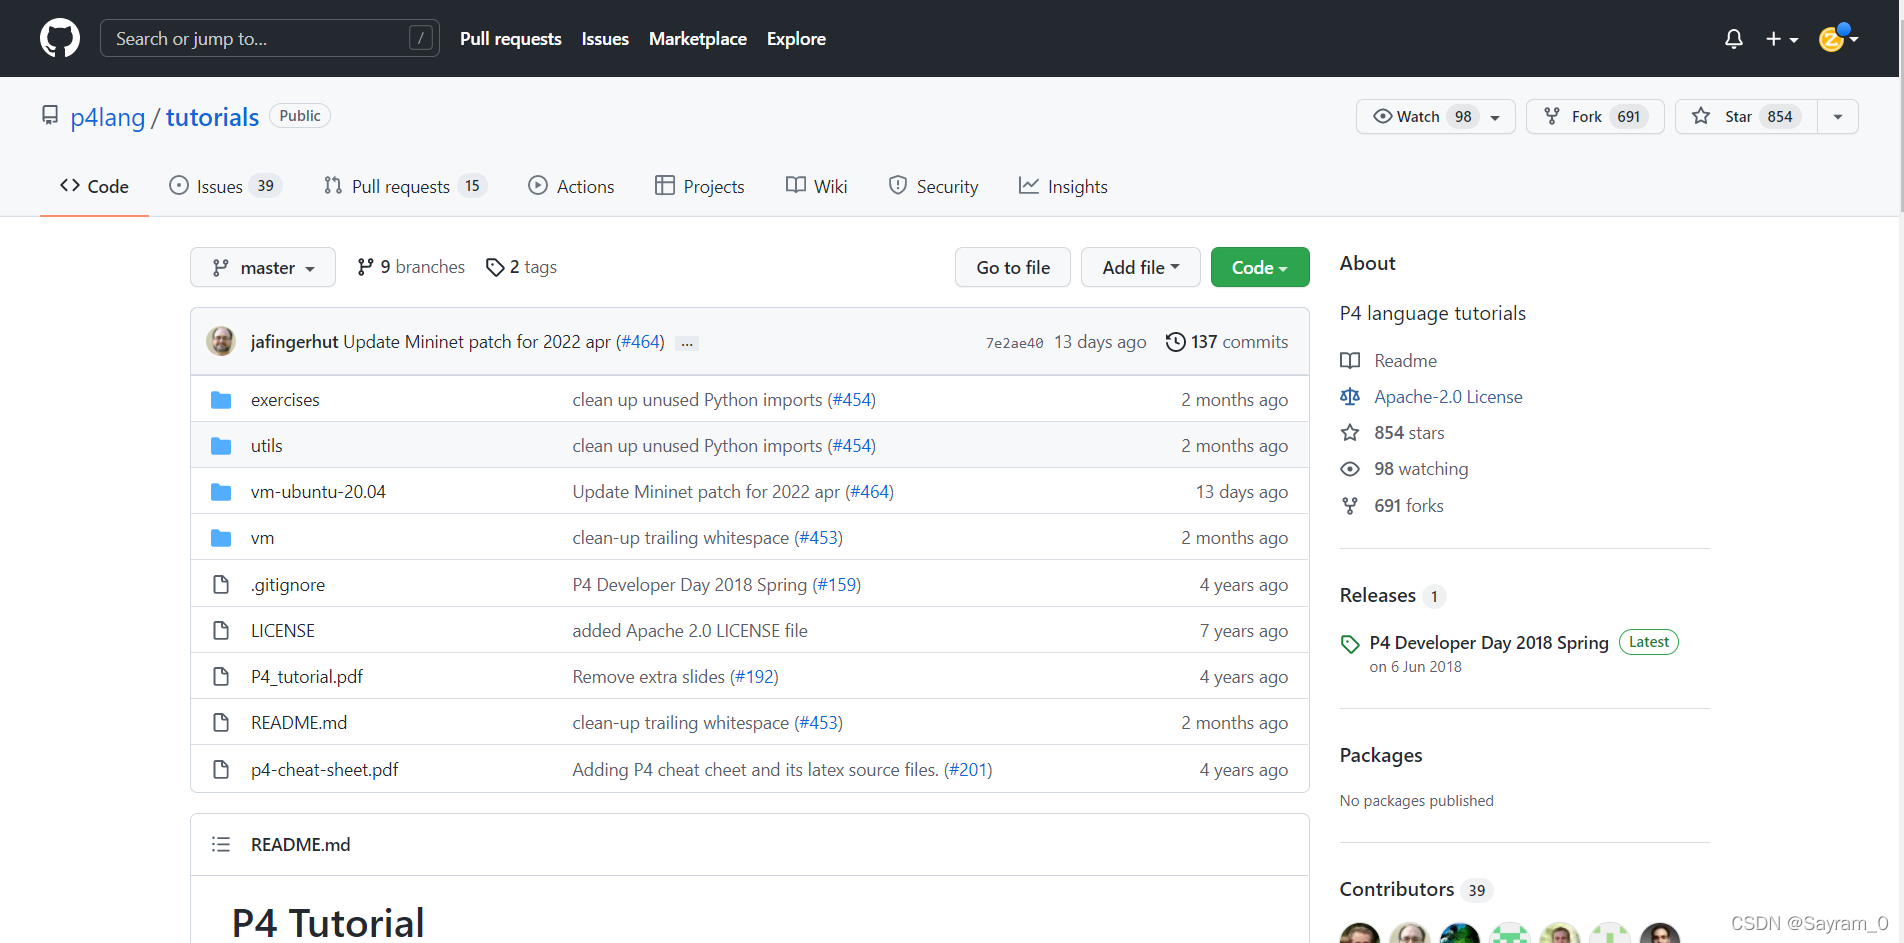Image resolution: width=1904 pixels, height=943 pixels.
Task: Star the repository
Action: click(x=1746, y=117)
